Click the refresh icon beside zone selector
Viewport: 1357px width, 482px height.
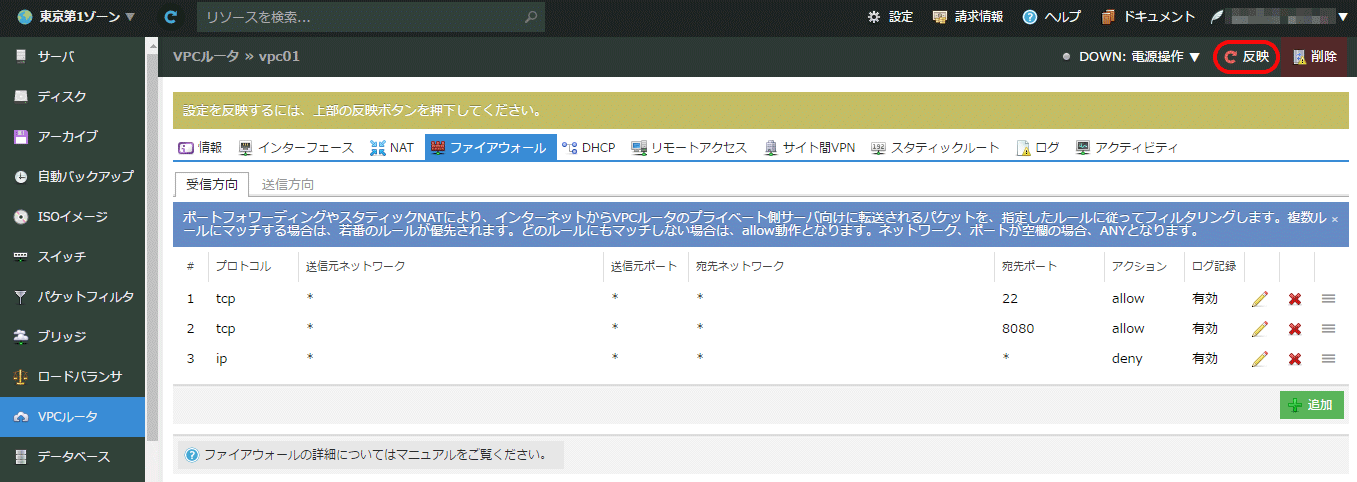(x=171, y=17)
